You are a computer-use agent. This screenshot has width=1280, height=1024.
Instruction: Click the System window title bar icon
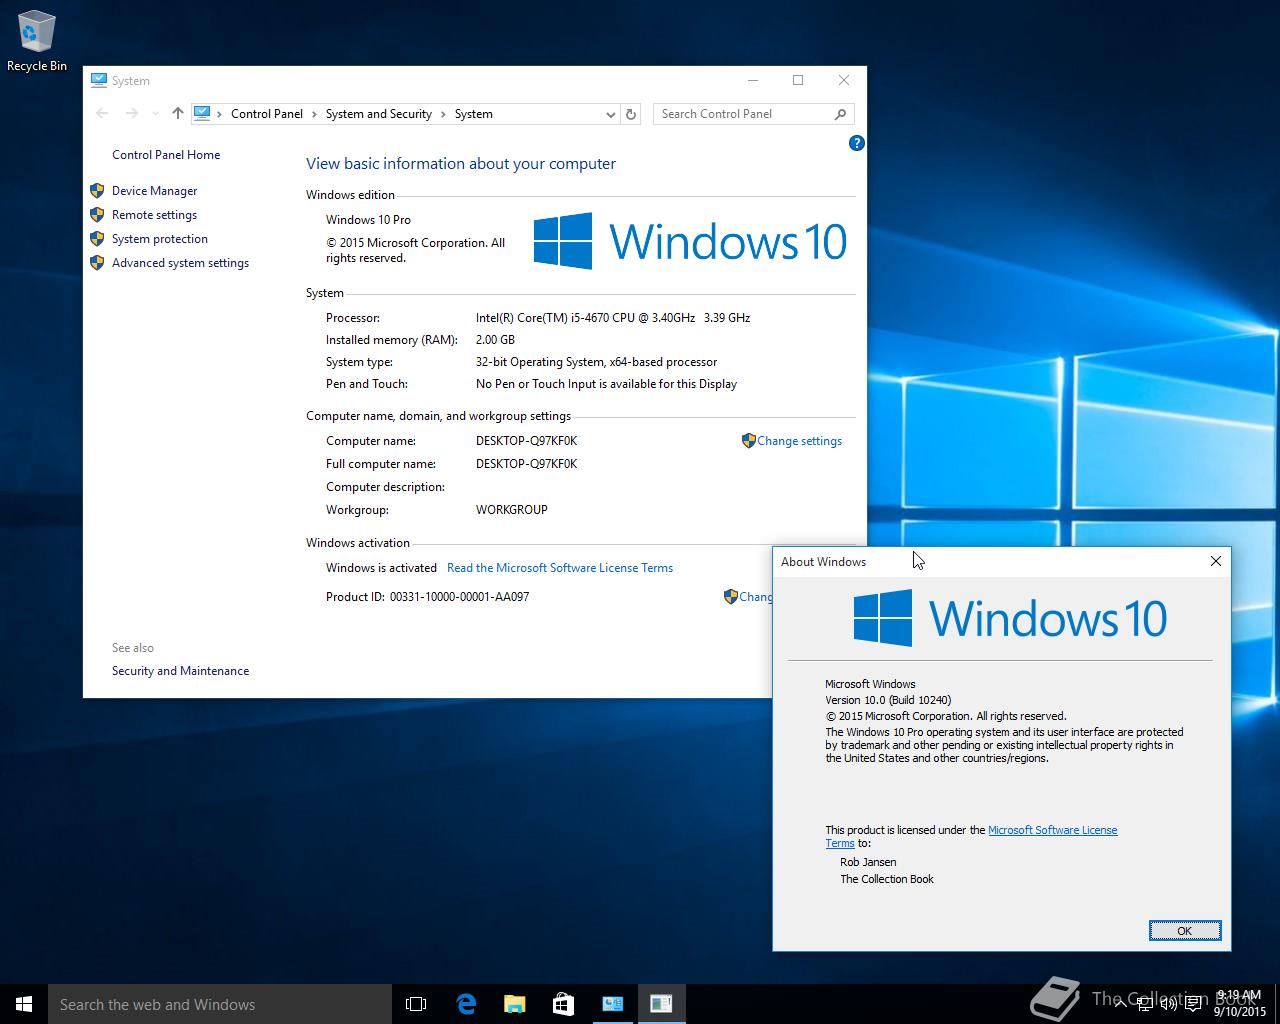[x=98, y=80]
